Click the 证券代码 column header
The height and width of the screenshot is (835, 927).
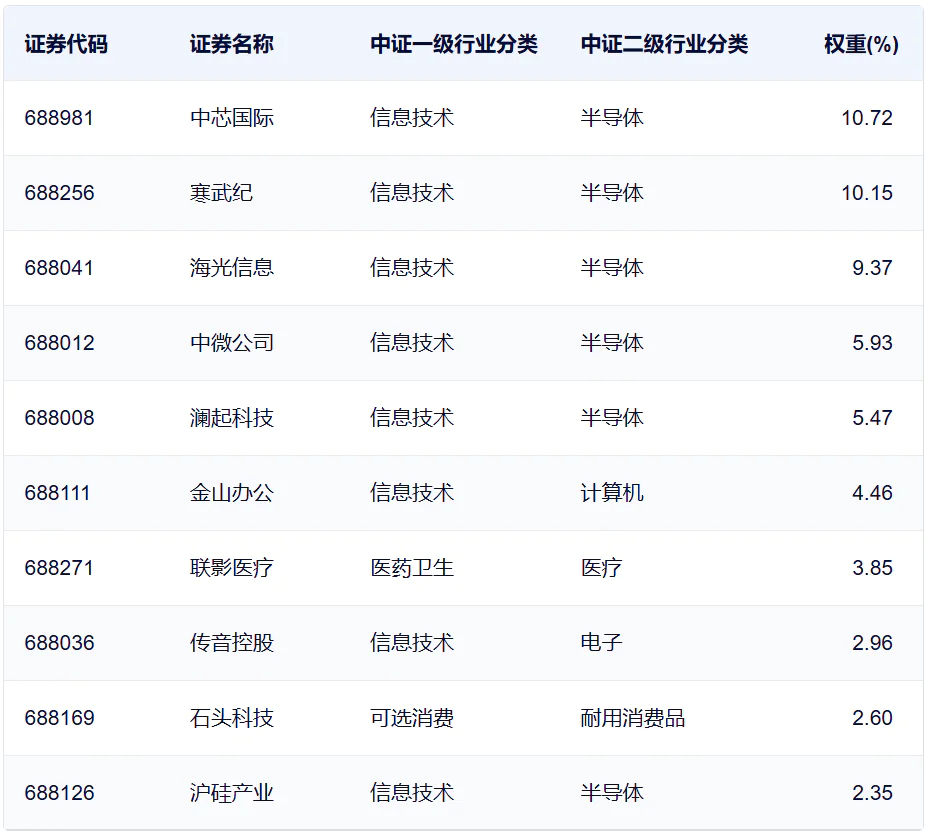tap(66, 45)
